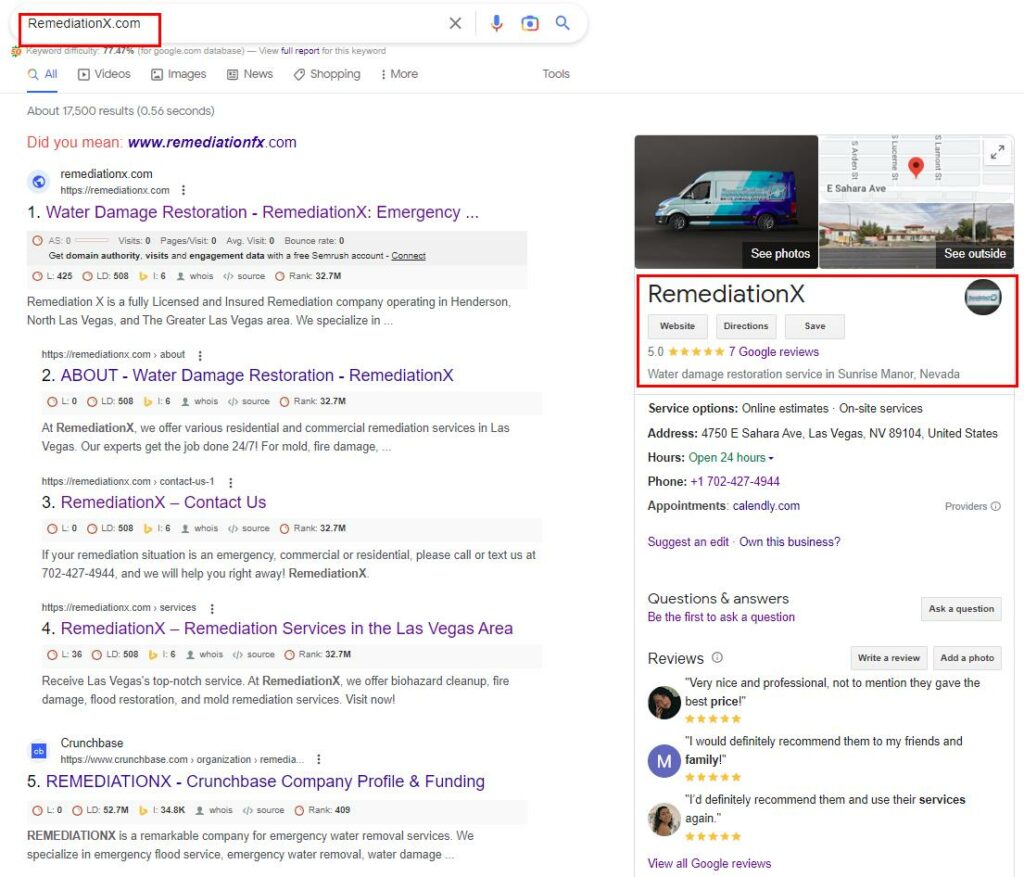Click Own this business? link
Screen dimensions: 1024x877
790,542
